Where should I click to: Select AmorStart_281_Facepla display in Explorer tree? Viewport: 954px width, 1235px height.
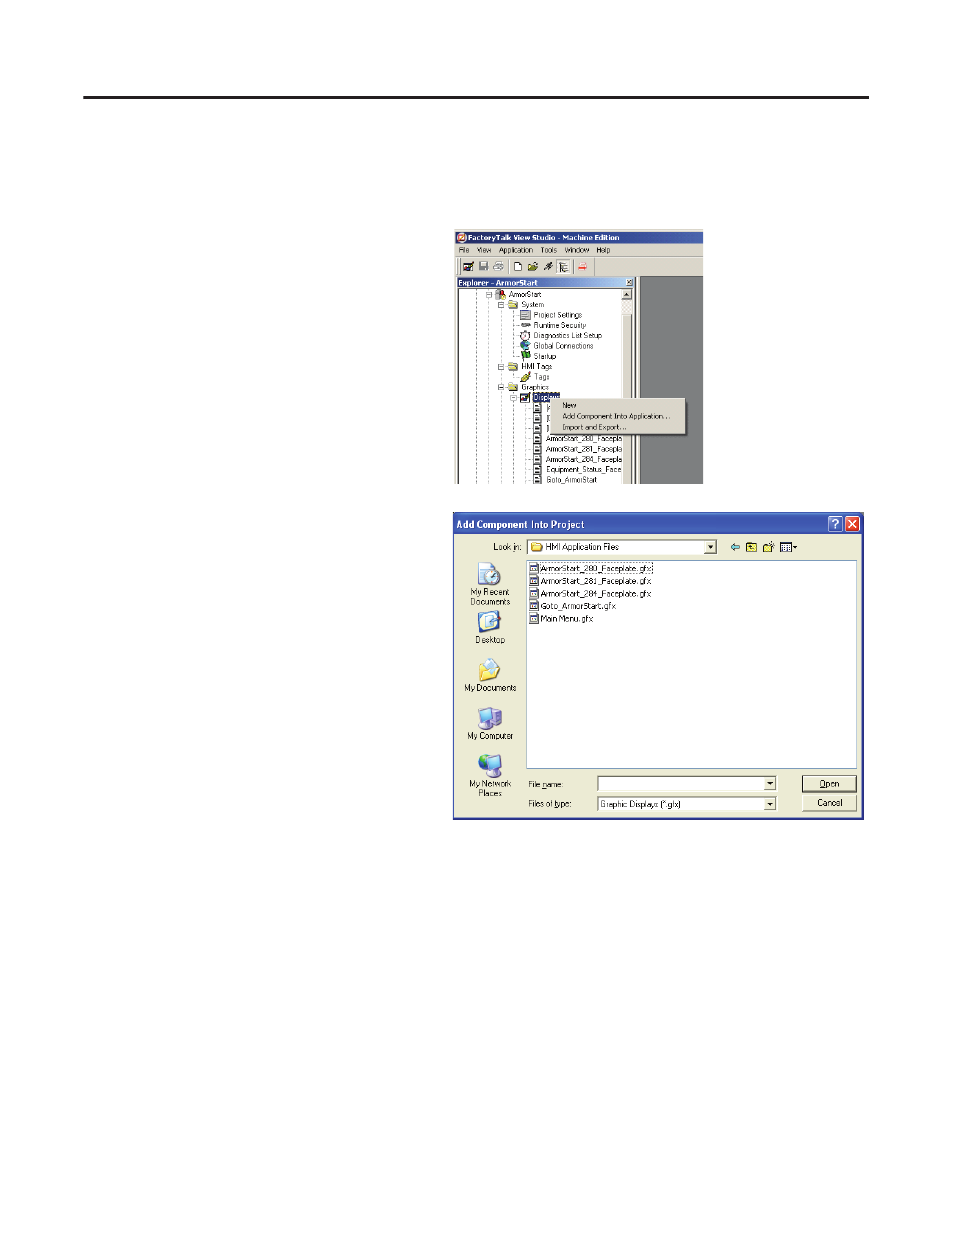(x=584, y=449)
